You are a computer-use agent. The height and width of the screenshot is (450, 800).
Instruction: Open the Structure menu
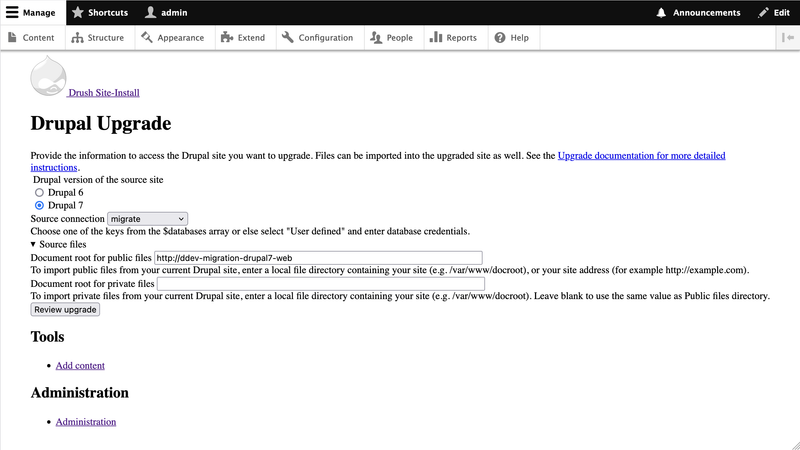98,38
